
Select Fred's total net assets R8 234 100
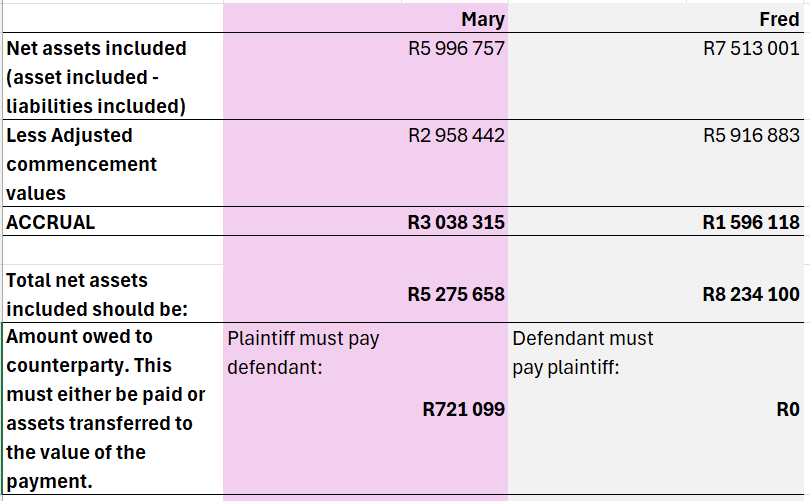coord(751,294)
